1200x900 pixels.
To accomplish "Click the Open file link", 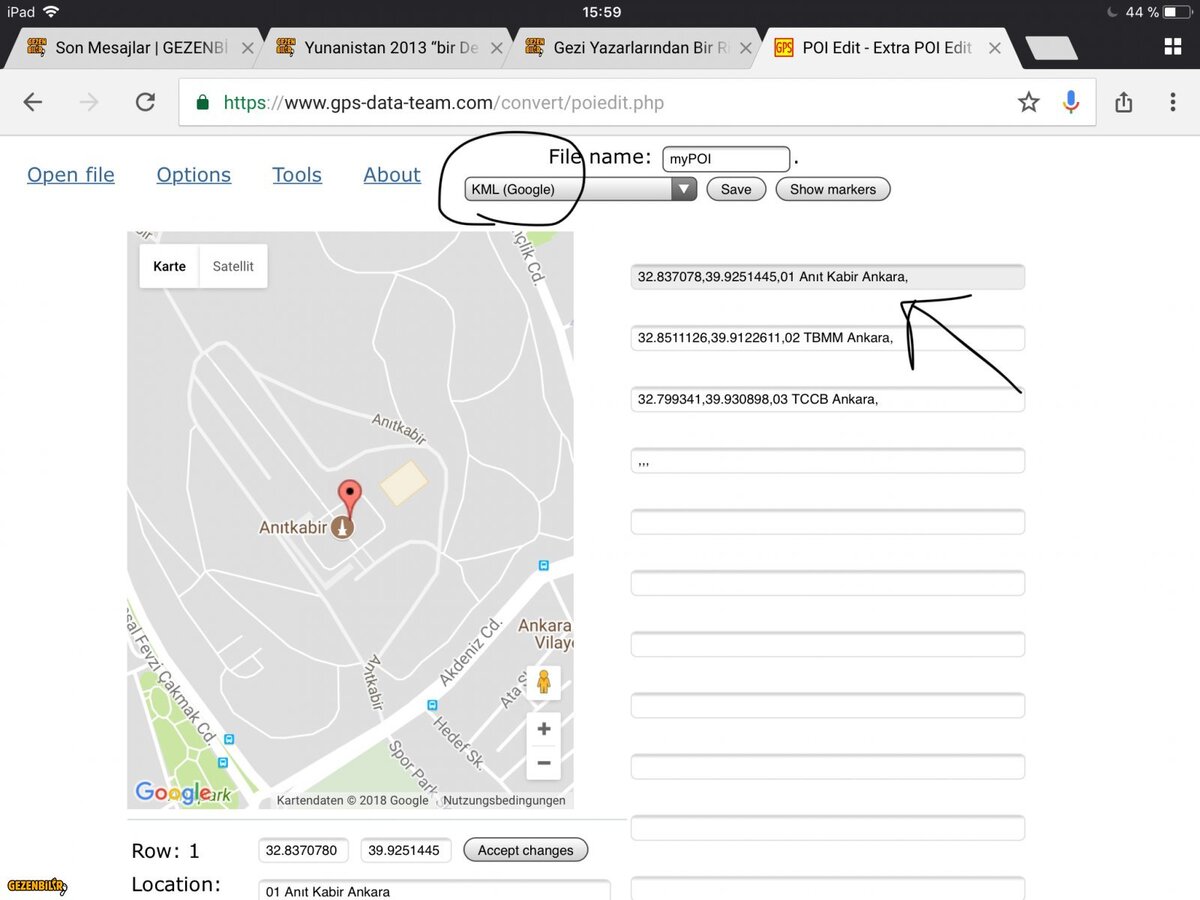I will (x=71, y=175).
